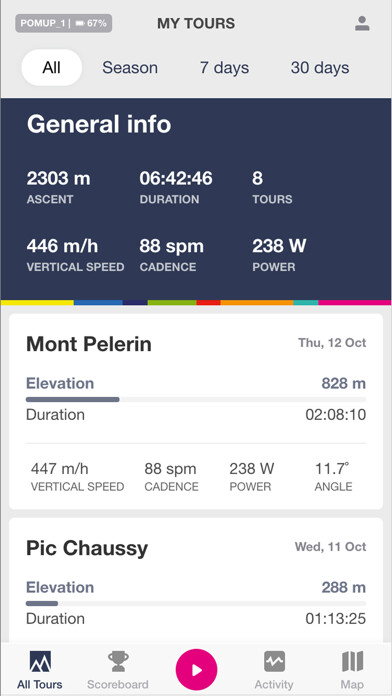Screen dimensions: 392x696
Task: Open the Pic Chaussy tour card
Action: tap(196, 580)
